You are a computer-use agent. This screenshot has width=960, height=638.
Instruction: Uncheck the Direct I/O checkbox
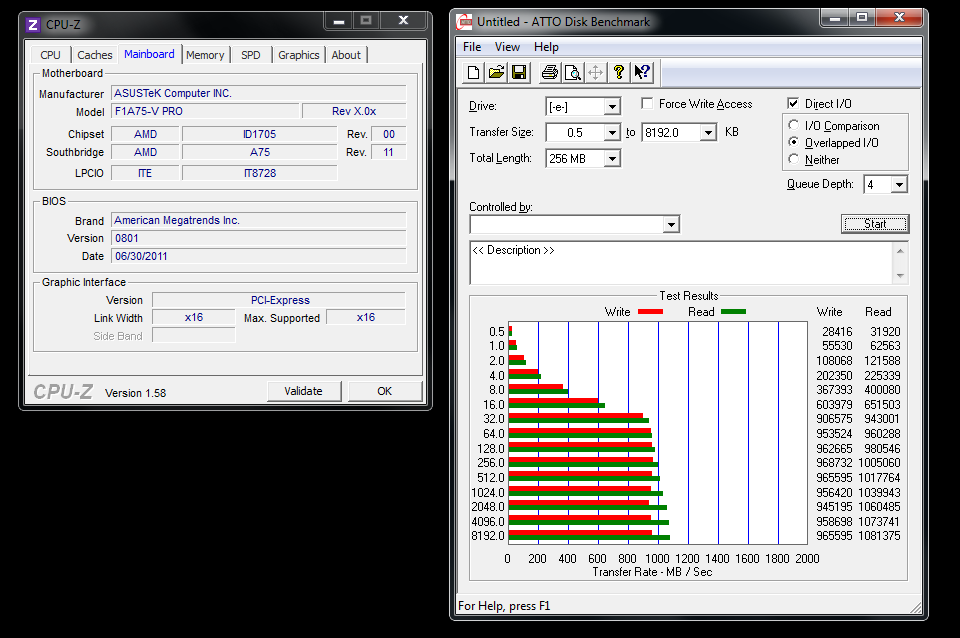(793, 103)
